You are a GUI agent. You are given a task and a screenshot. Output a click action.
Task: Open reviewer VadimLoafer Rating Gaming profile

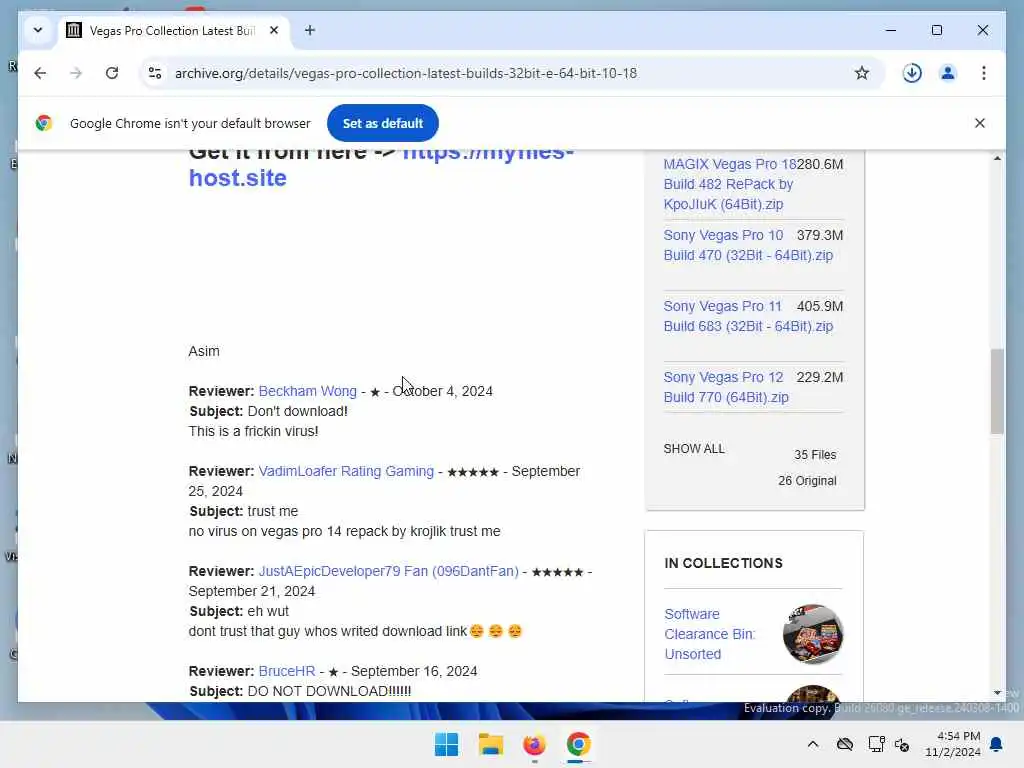pyautogui.click(x=346, y=471)
